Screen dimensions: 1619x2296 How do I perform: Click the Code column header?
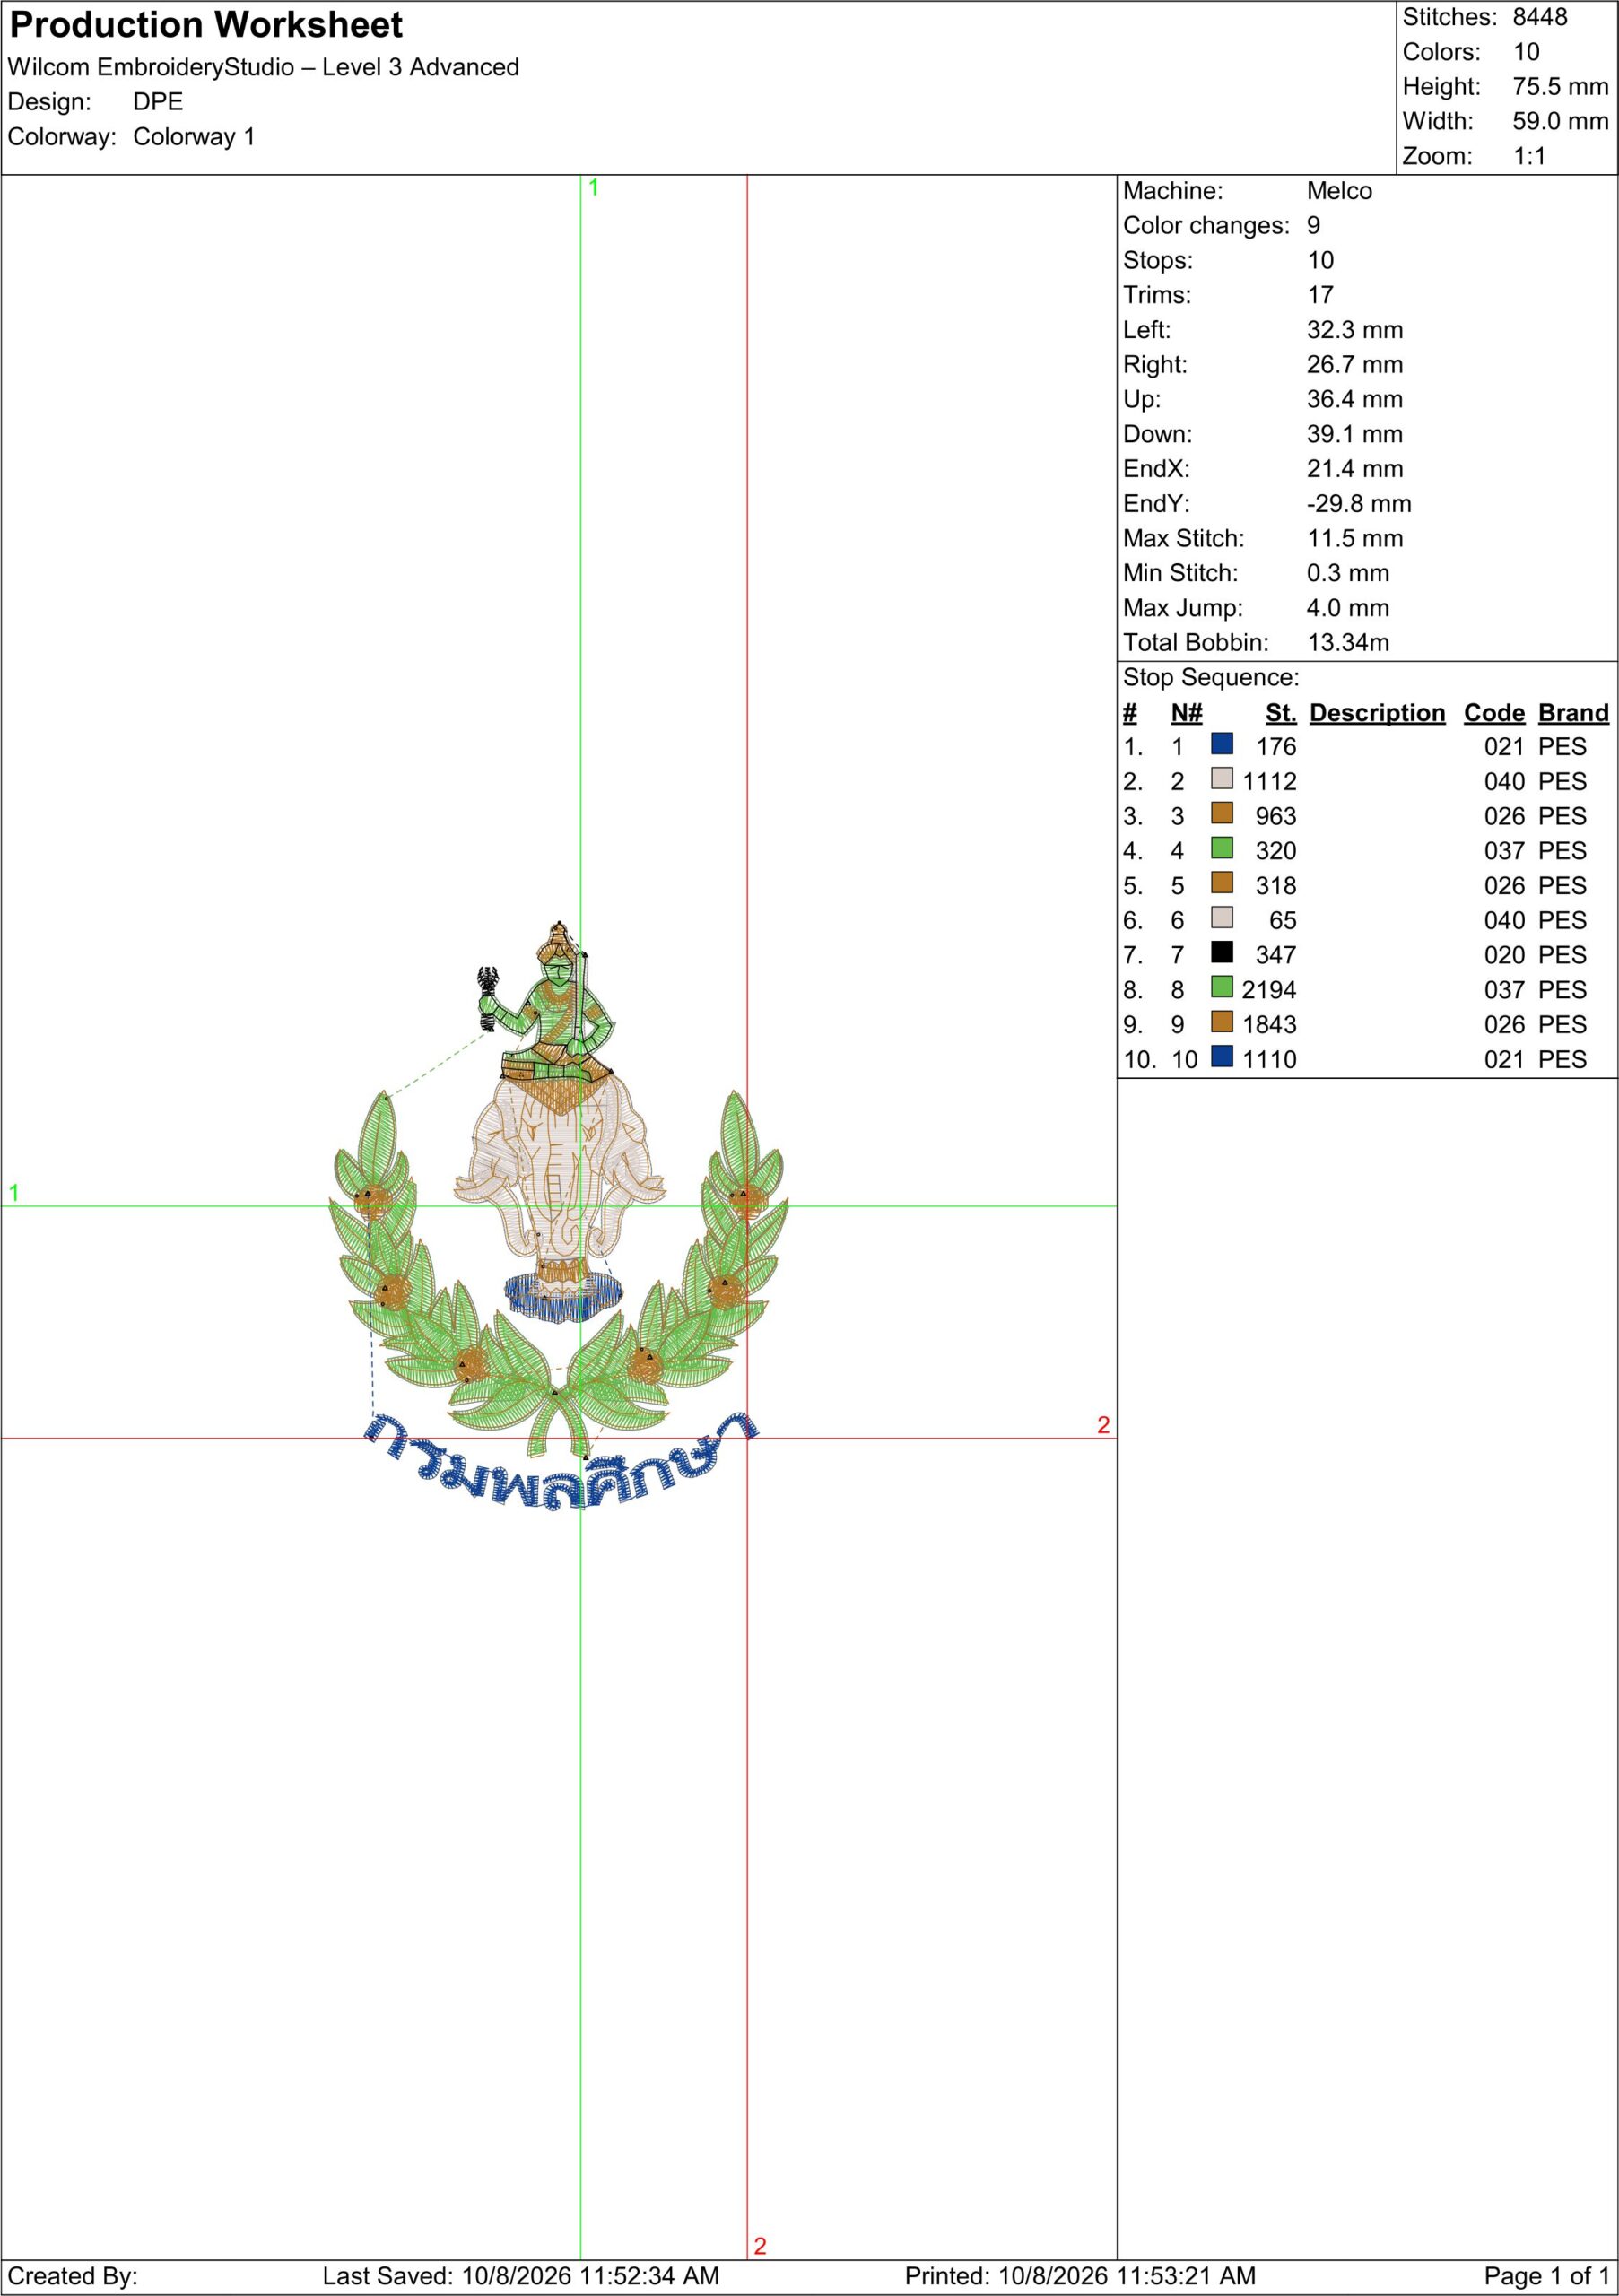(1494, 713)
